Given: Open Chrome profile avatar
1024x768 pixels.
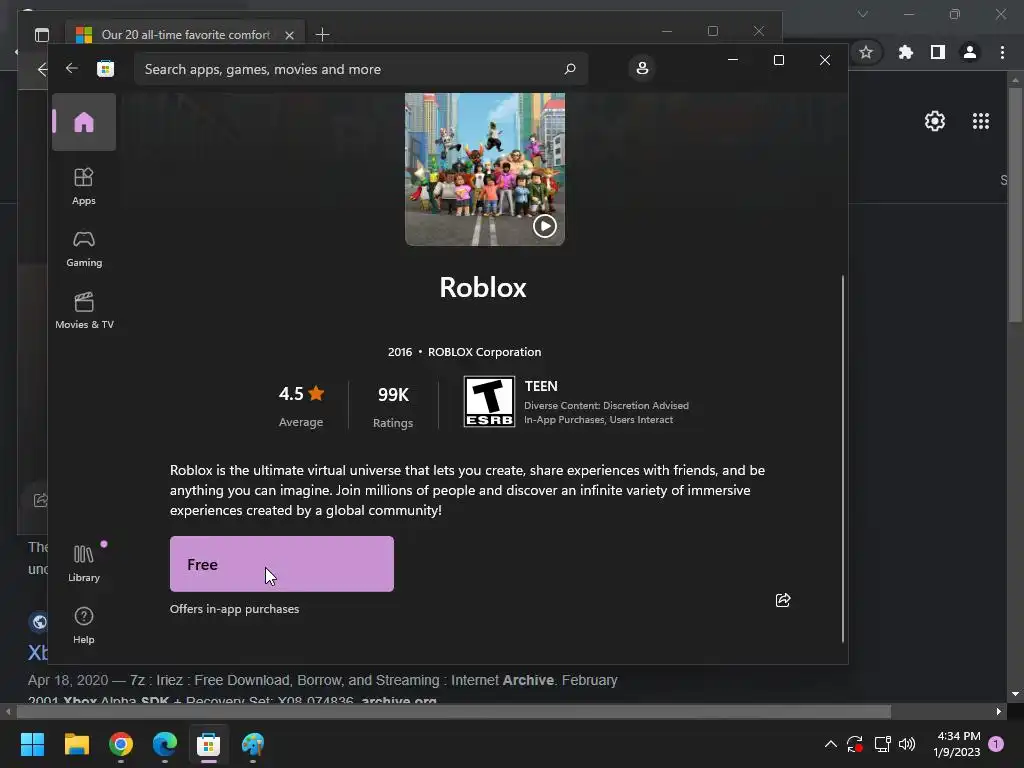Looking at the screenshot, I should click(970, 52).
